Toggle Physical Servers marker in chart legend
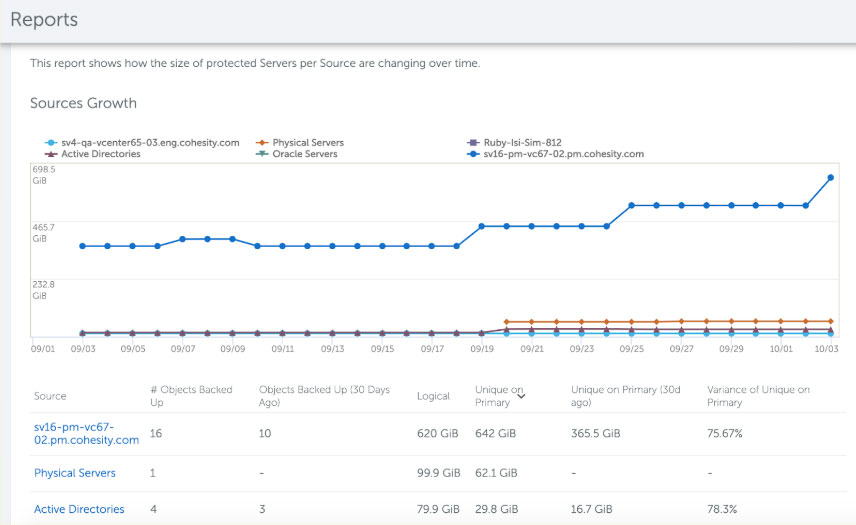Viewport: 856px width, 525px height. coord(263,143)
